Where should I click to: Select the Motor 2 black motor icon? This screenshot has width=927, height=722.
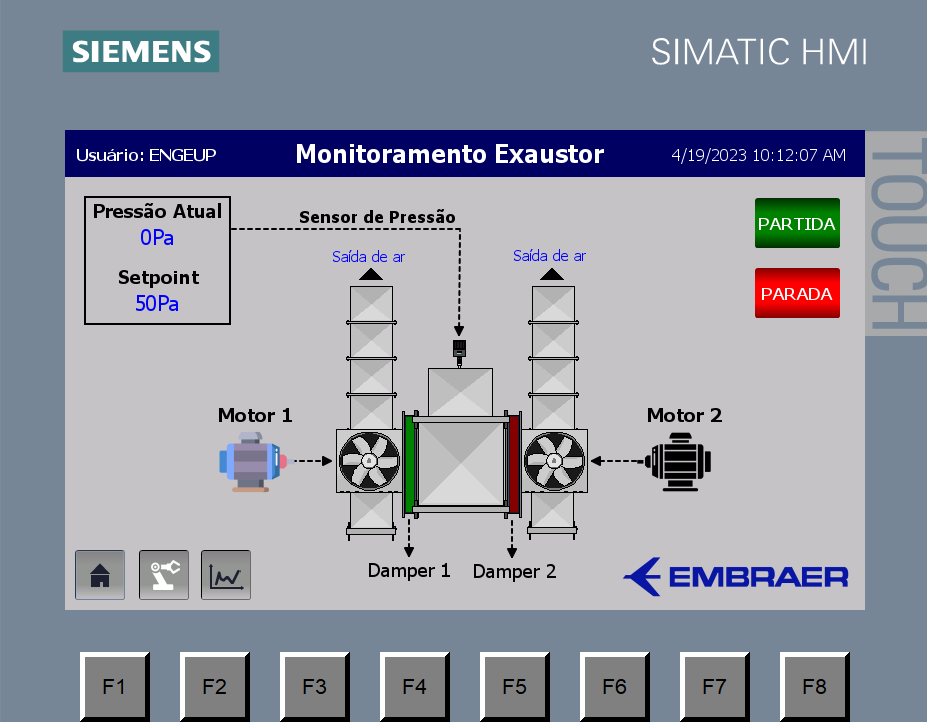click(678, 462)
